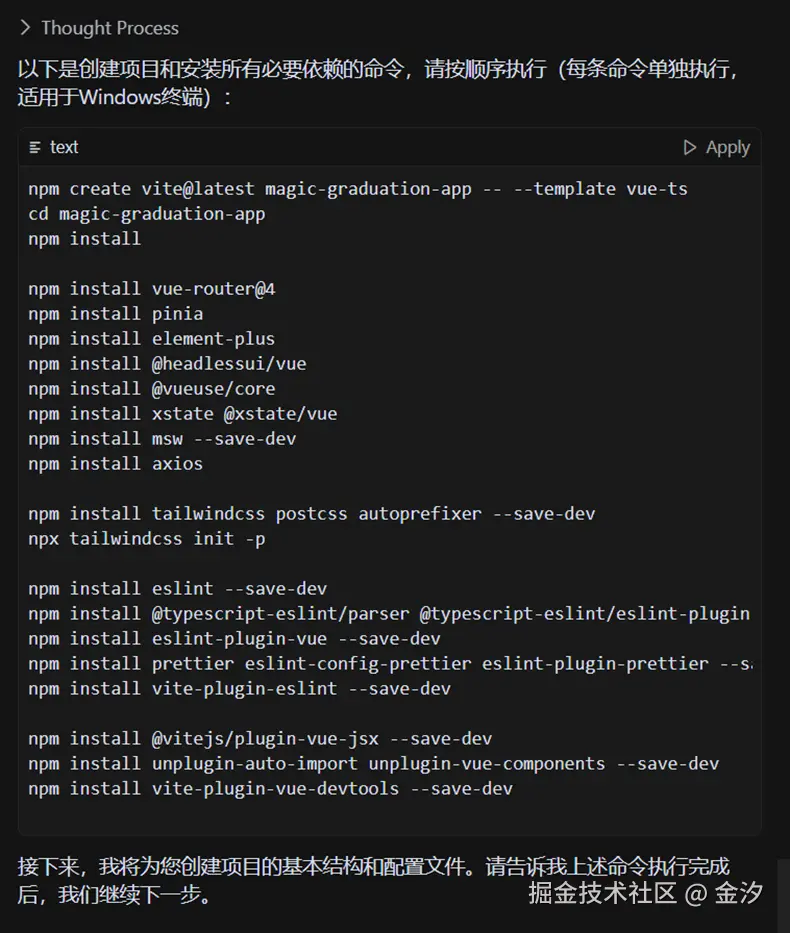The height and width of the screenshot is (933, 790).
Task: Click the cd magic-graduation-app line
Action: click(x=146, y=214)
